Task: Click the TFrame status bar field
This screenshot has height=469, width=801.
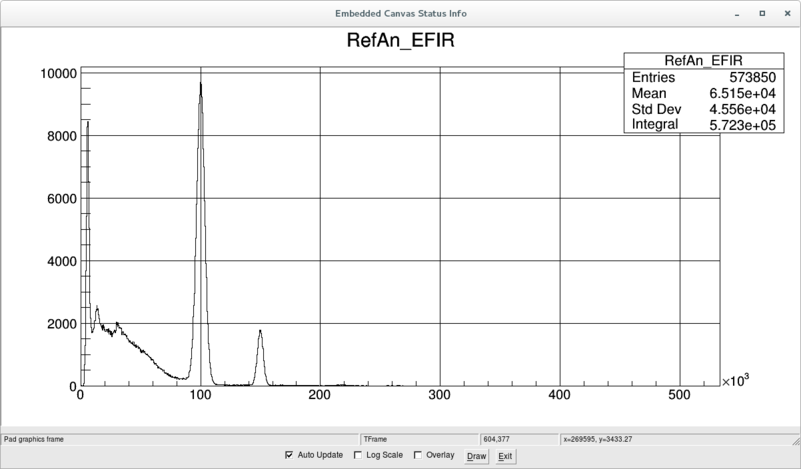Action: pyautogui.click(x=419, y=439)
